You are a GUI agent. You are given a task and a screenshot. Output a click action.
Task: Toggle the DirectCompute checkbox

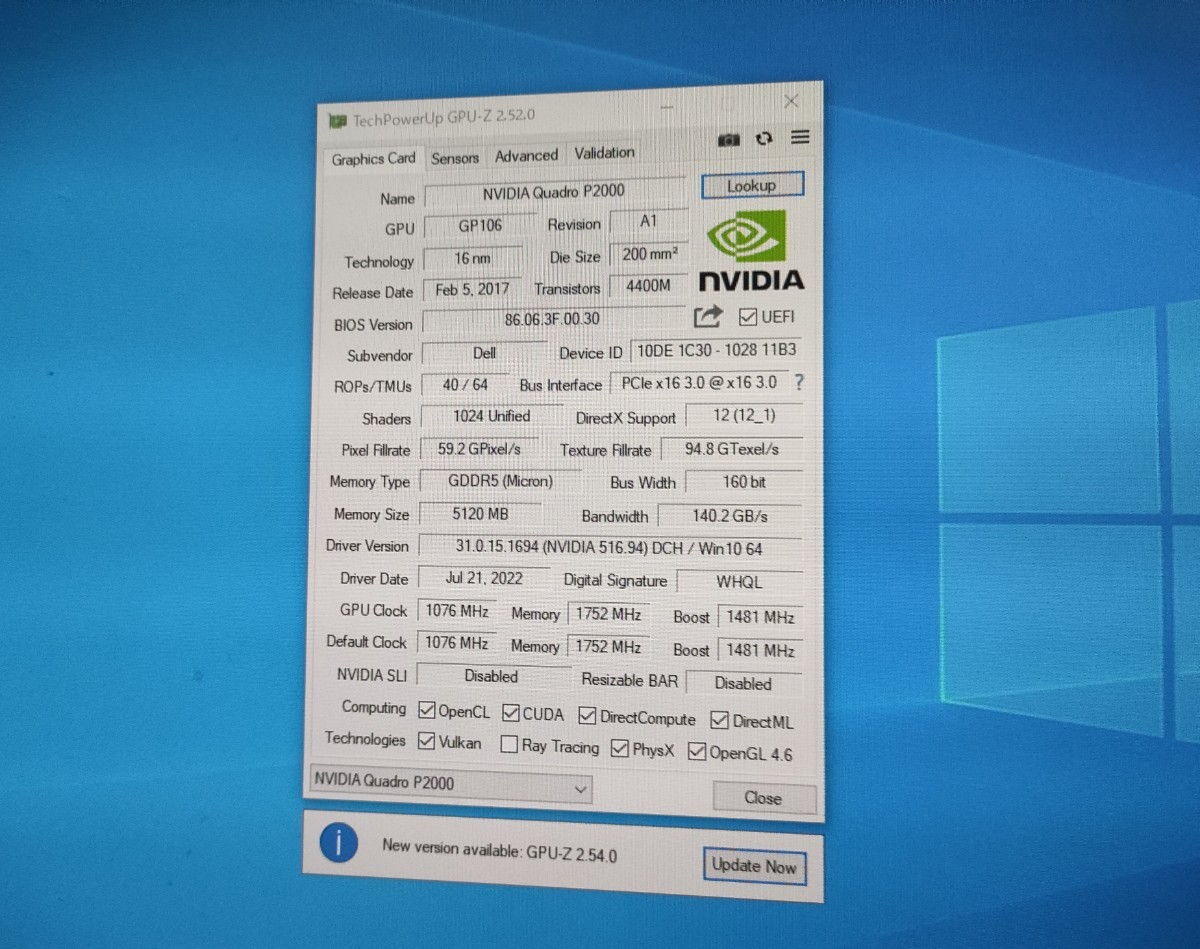[x=587, y=717]
